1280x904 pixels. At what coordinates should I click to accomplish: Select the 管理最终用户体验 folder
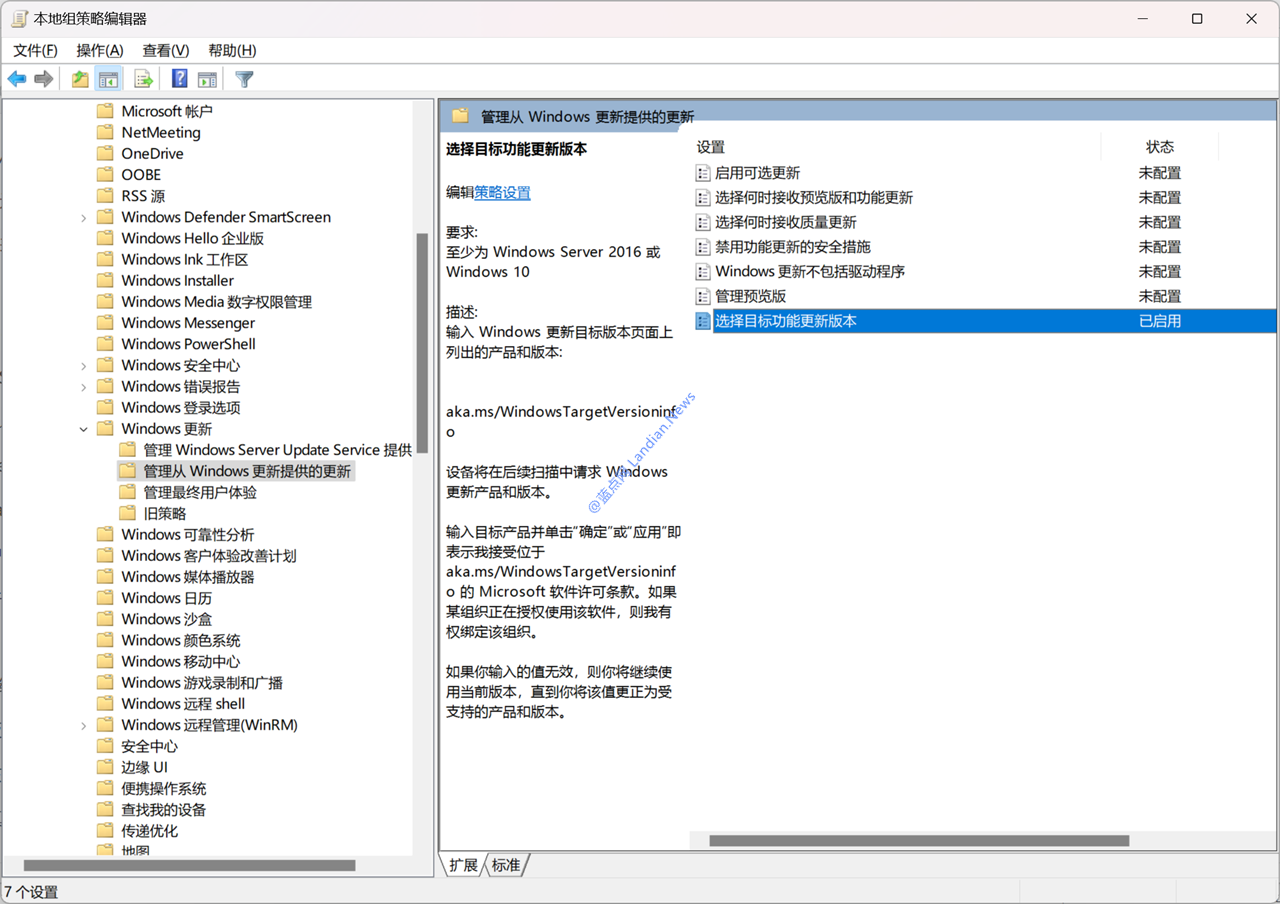tap(200, 492)
